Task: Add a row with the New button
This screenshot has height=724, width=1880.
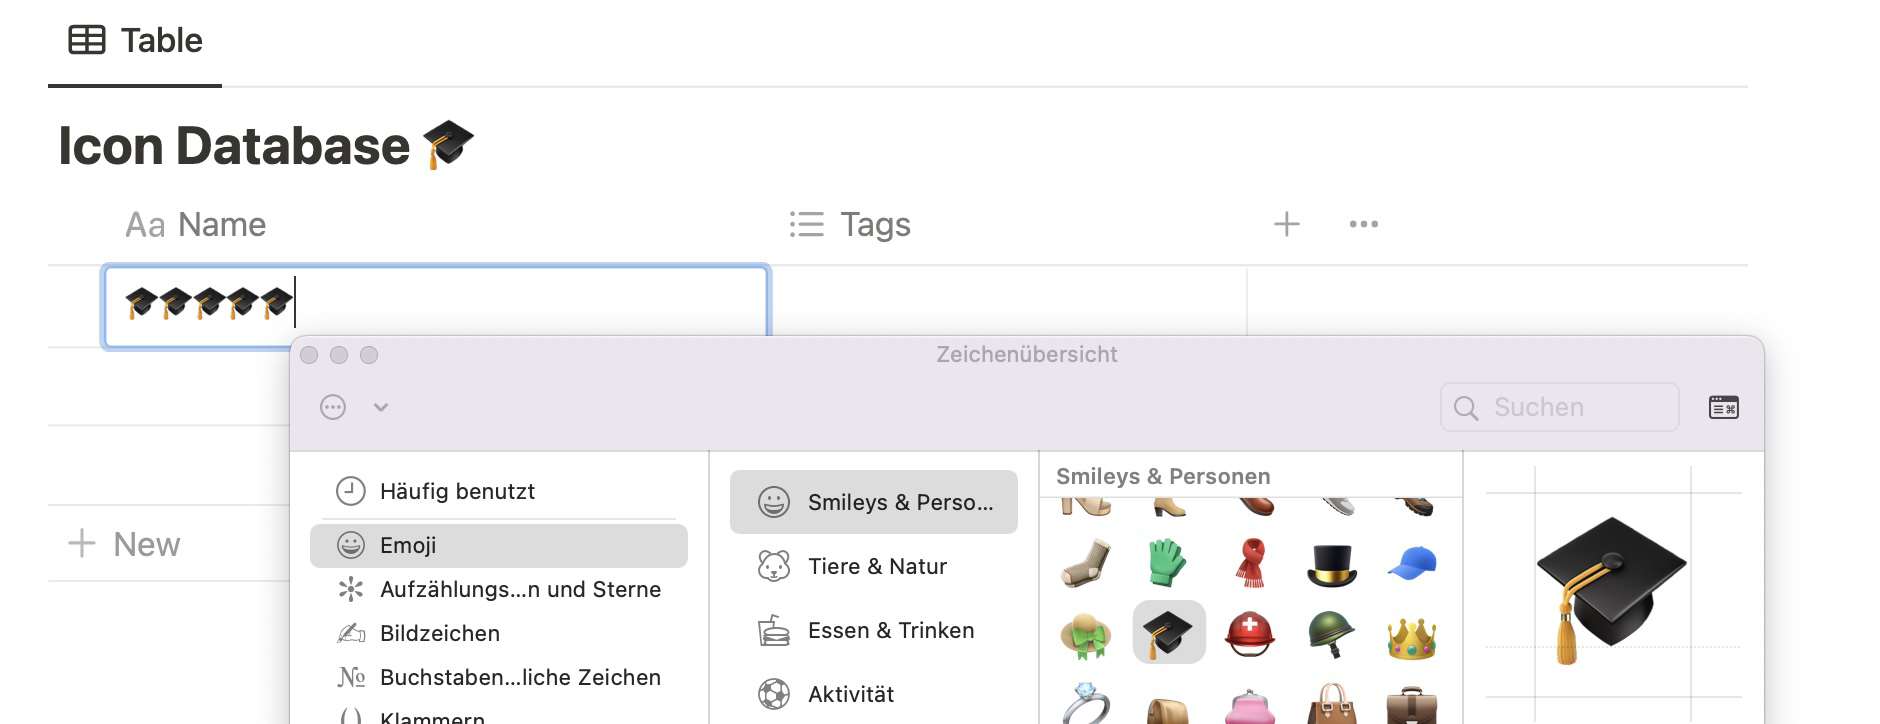Action: pyautogui.click(x=123, y=544)
